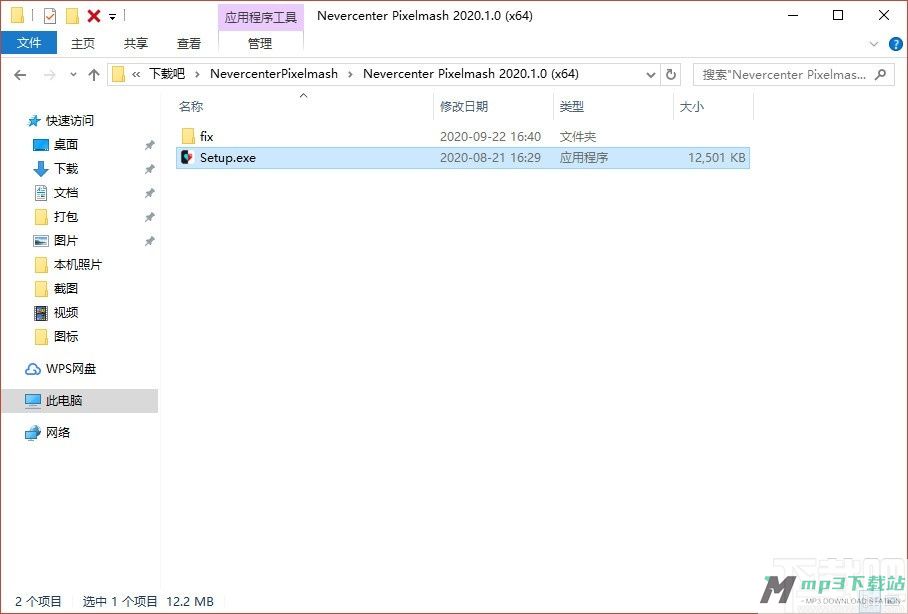908x614 pixels.
Task: Click the fix folder name
Action: (x=206, y=136)
